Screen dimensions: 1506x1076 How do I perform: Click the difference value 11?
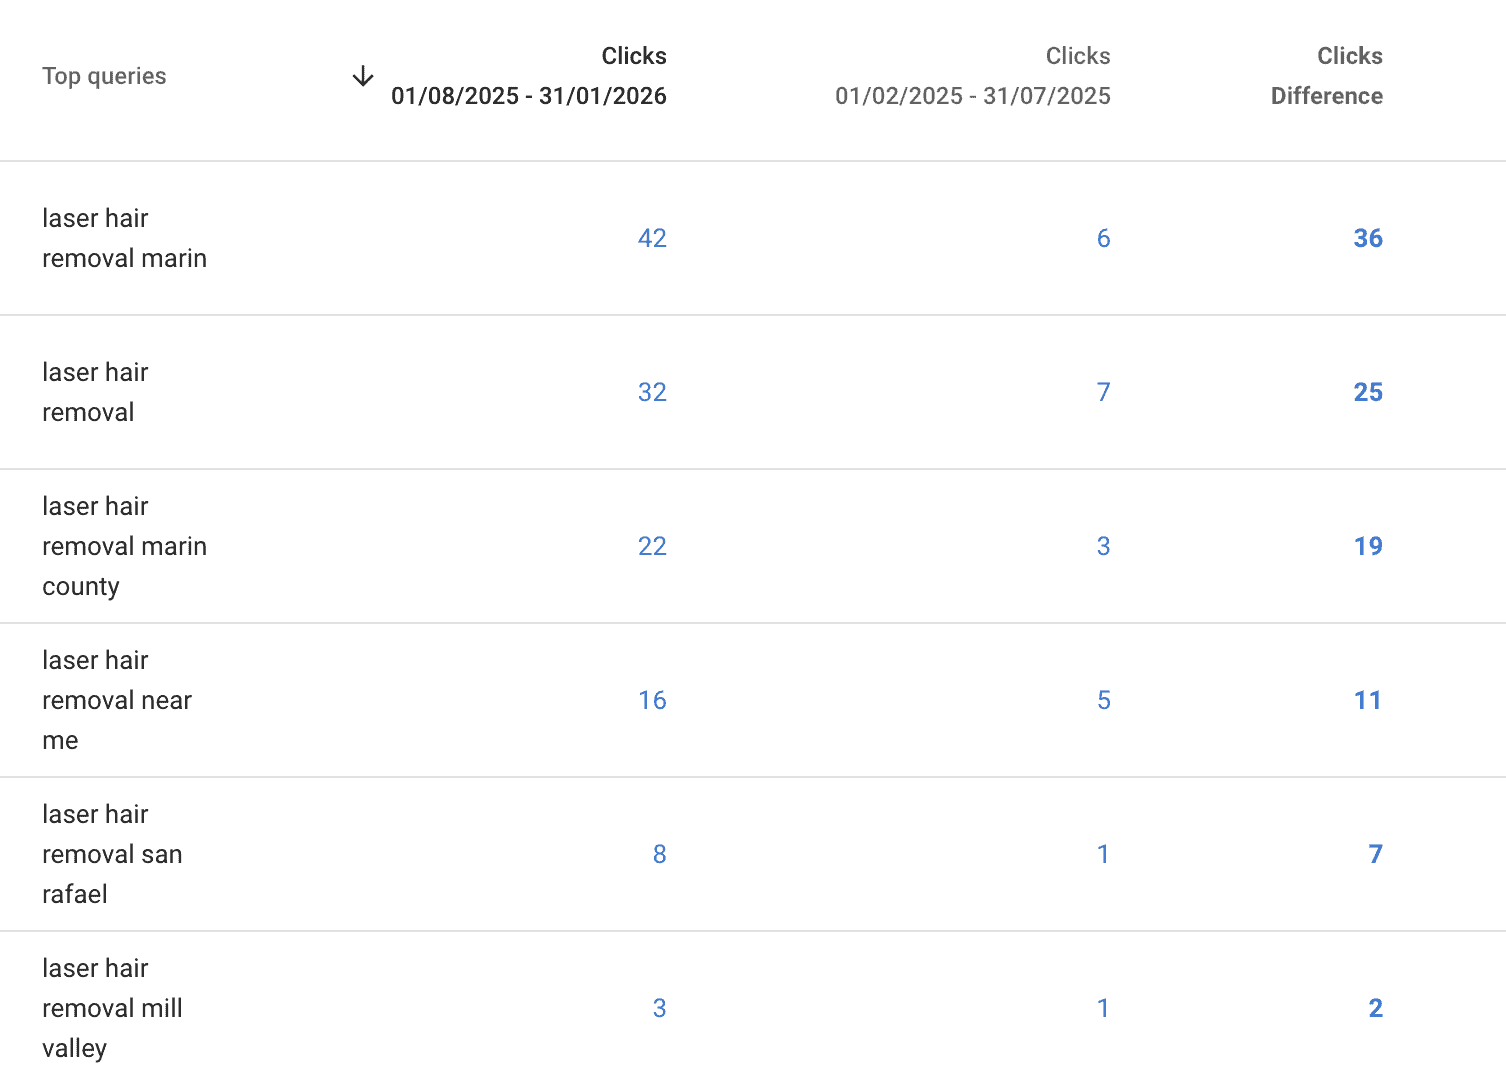(1368, 700)
